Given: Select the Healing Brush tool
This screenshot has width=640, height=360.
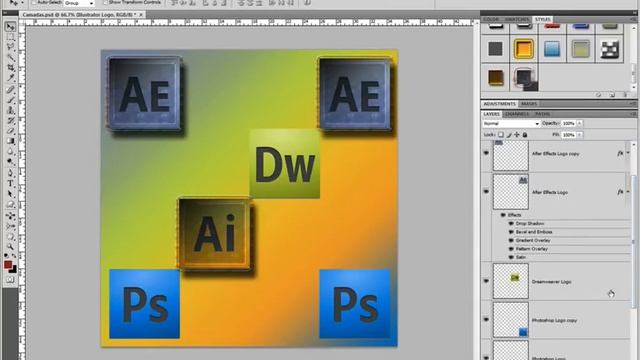Looking at the screenshot, I should pos(11,89).
